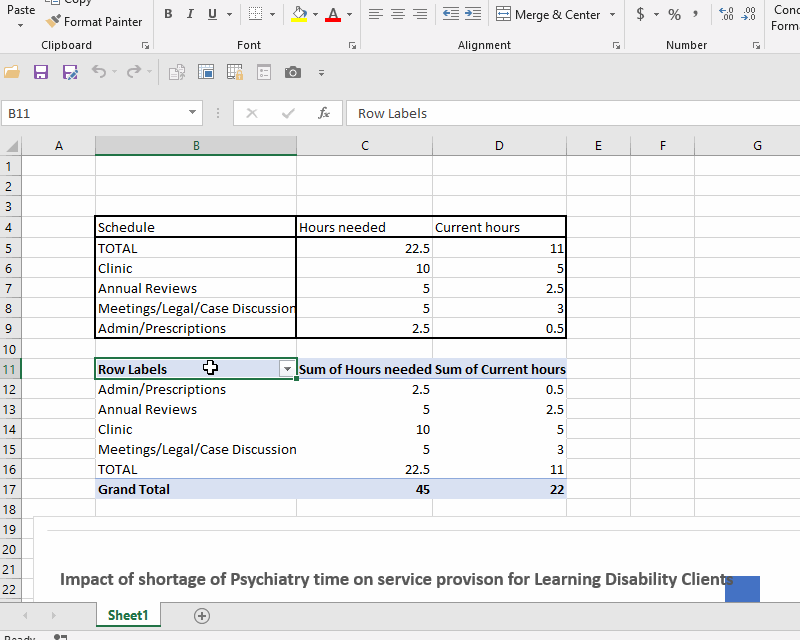
Task: Open file using the folder icon
Action: pos(12,72)
